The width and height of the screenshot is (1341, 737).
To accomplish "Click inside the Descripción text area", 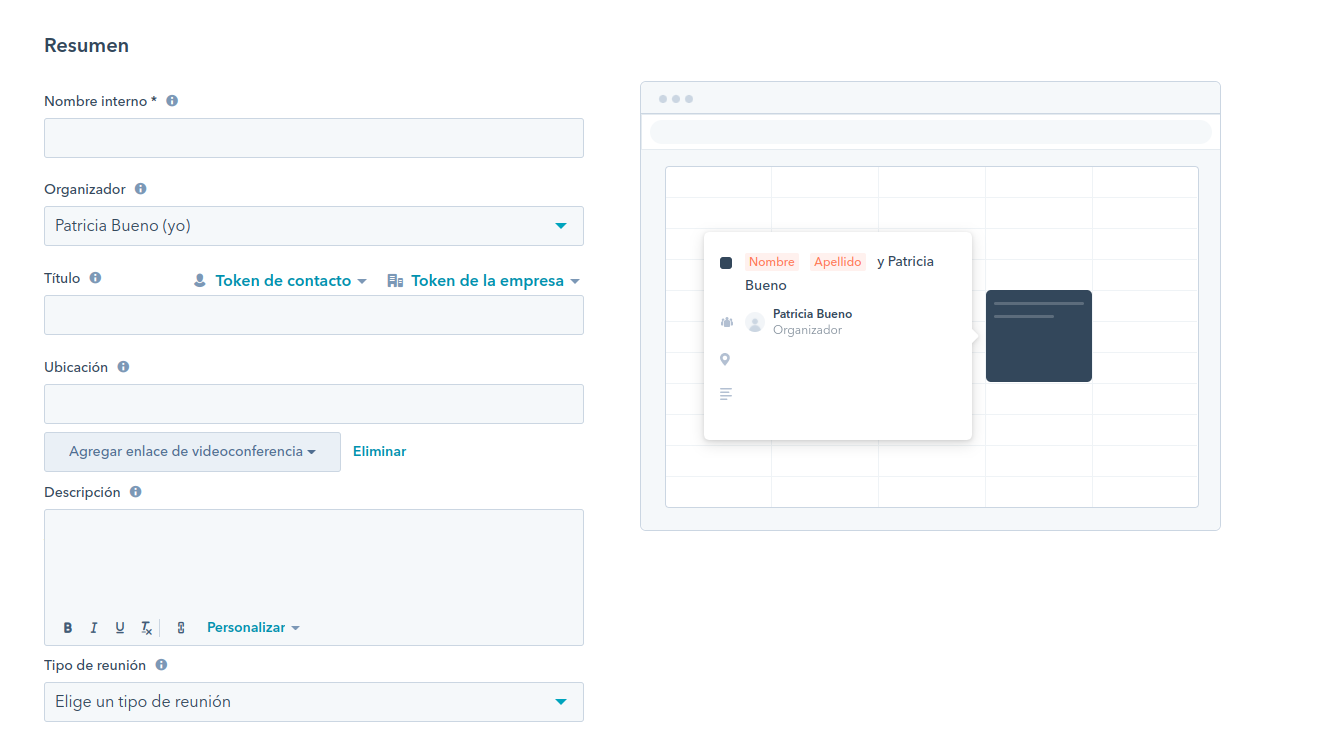I will pyautogui.click(x=314, y=560).
